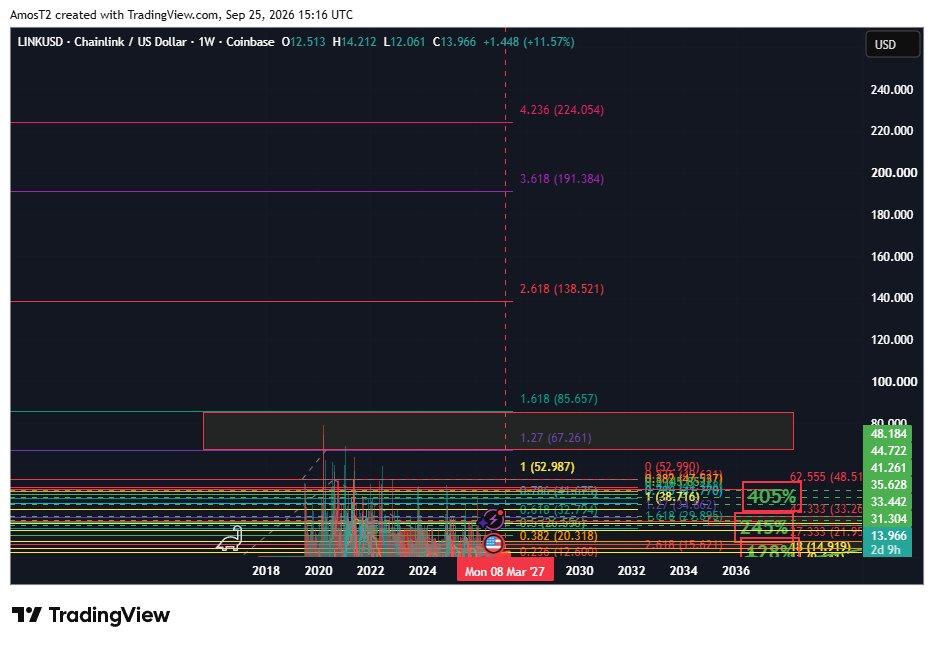Click the green 33.442 price tag
Screen dimensions: 934x645
pos(888,501)
